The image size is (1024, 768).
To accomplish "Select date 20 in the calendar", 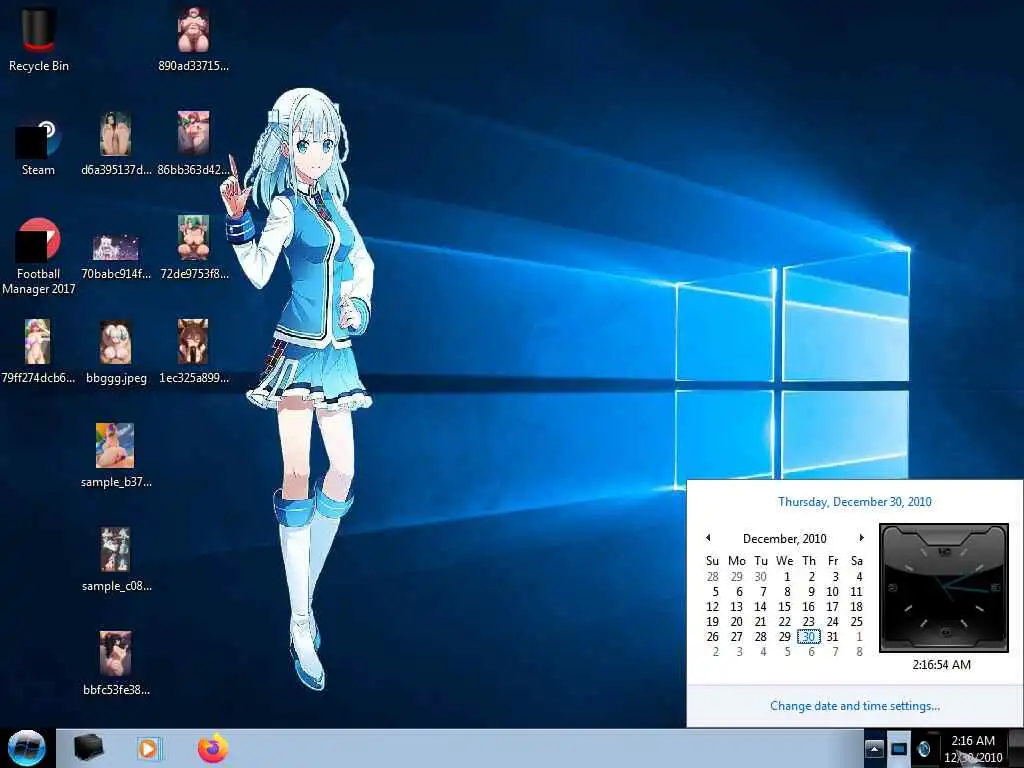I will click(737, 622).
